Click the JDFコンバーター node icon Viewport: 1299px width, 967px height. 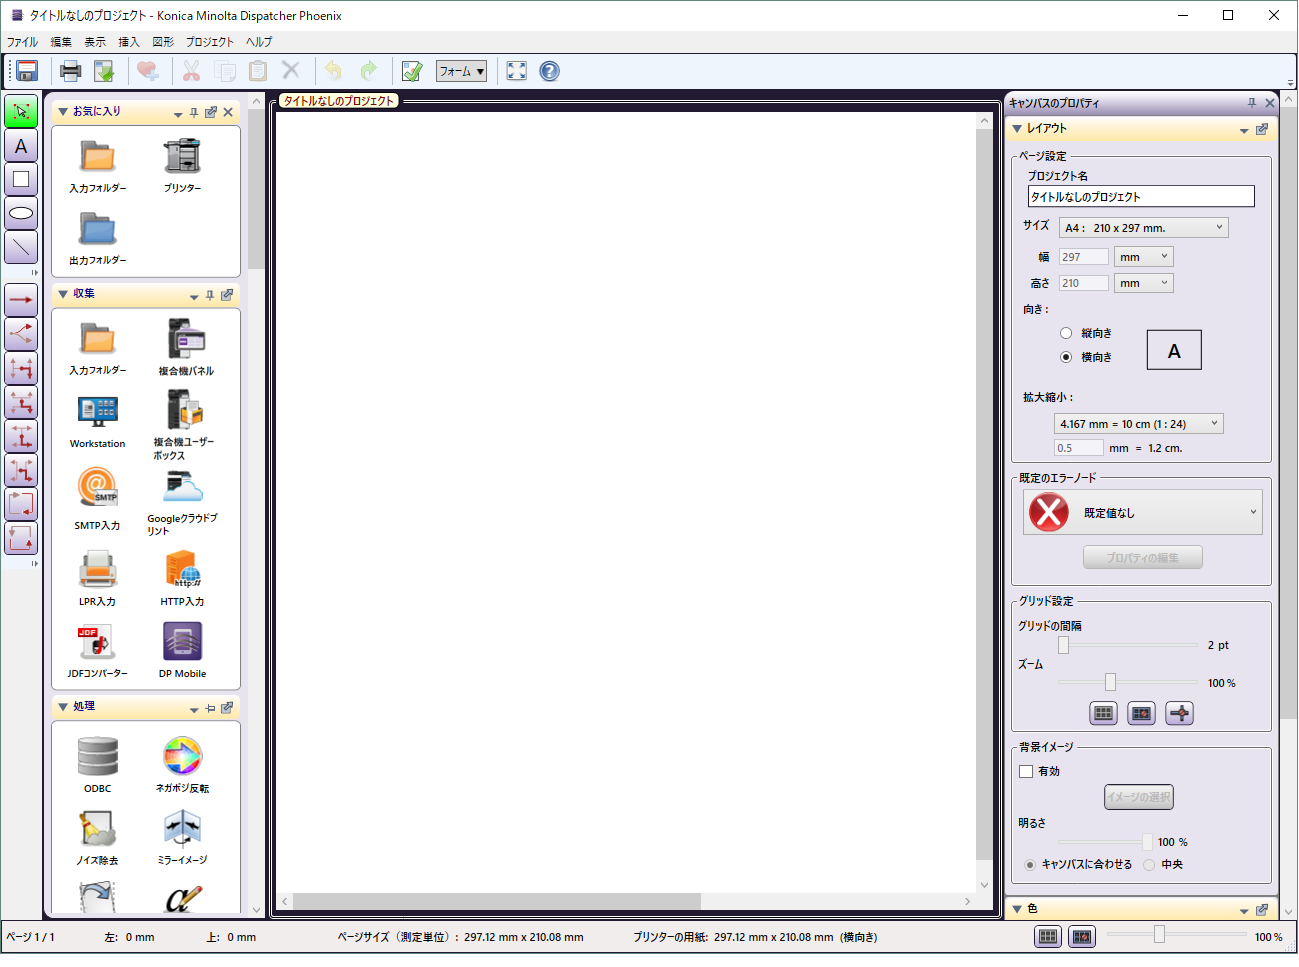tap(98, 642)
